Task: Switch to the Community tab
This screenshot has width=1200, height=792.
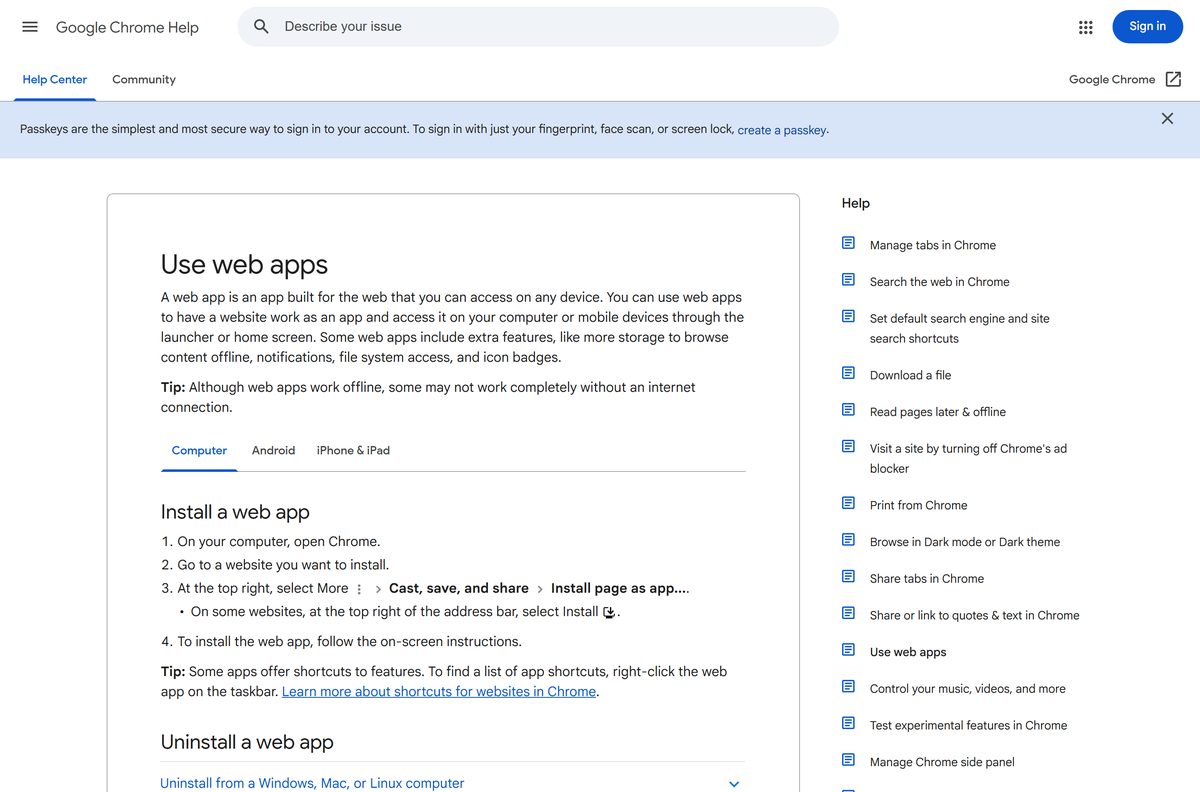Action: 144,79
